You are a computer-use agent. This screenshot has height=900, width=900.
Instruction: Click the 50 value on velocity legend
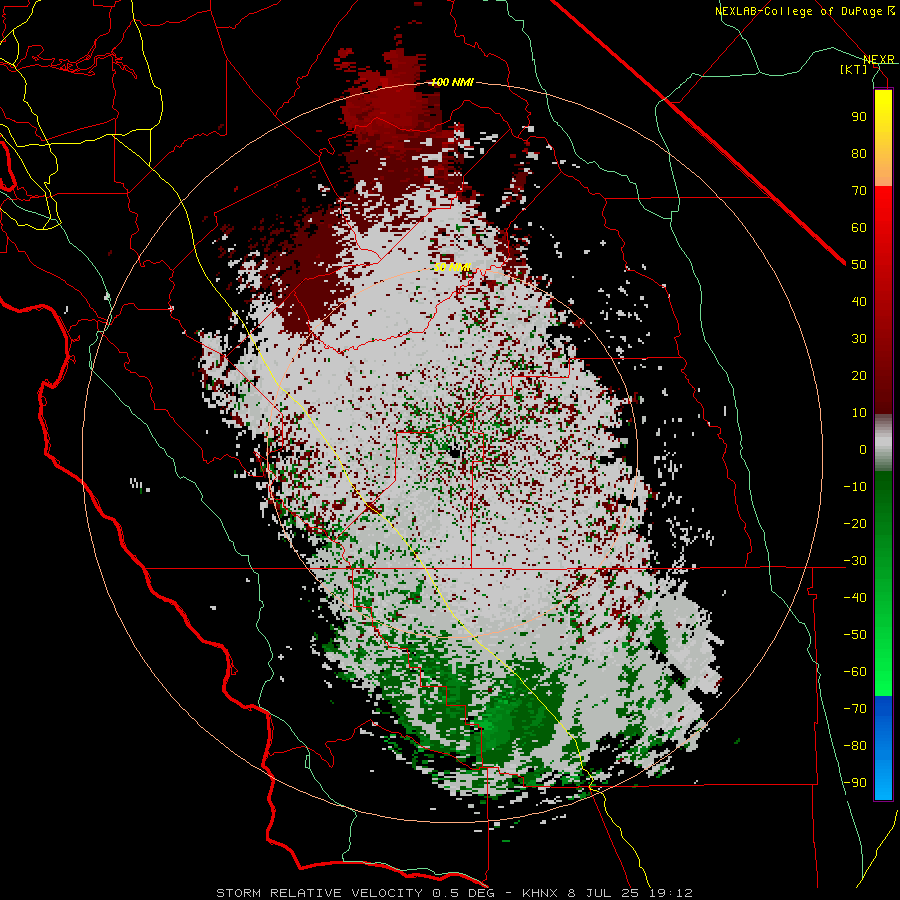[x=859, y=265]
